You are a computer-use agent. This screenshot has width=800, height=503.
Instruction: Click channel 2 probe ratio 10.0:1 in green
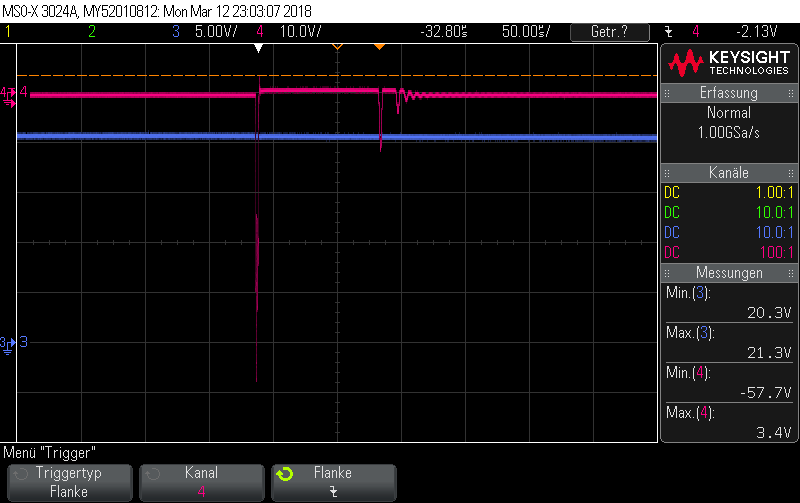point(774,213)
